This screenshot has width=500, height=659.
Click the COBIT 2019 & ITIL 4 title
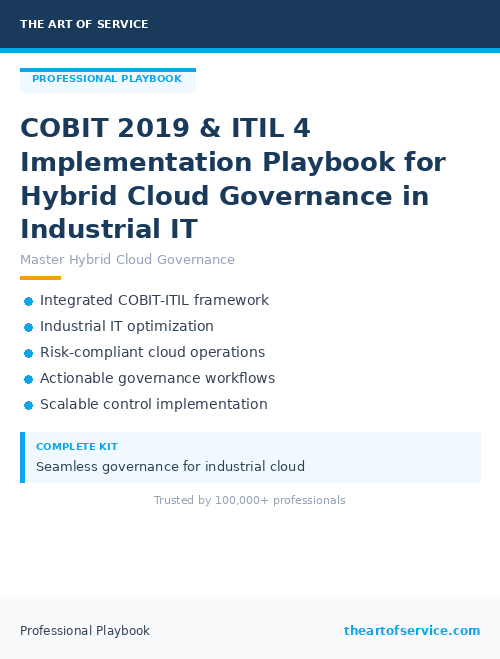point(233,178)
